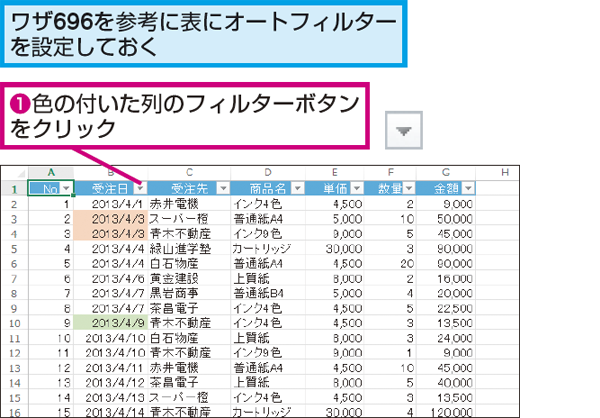Click cell インク9色 in row 4
This screenshot has height=418, width=600.
point(267,233)
